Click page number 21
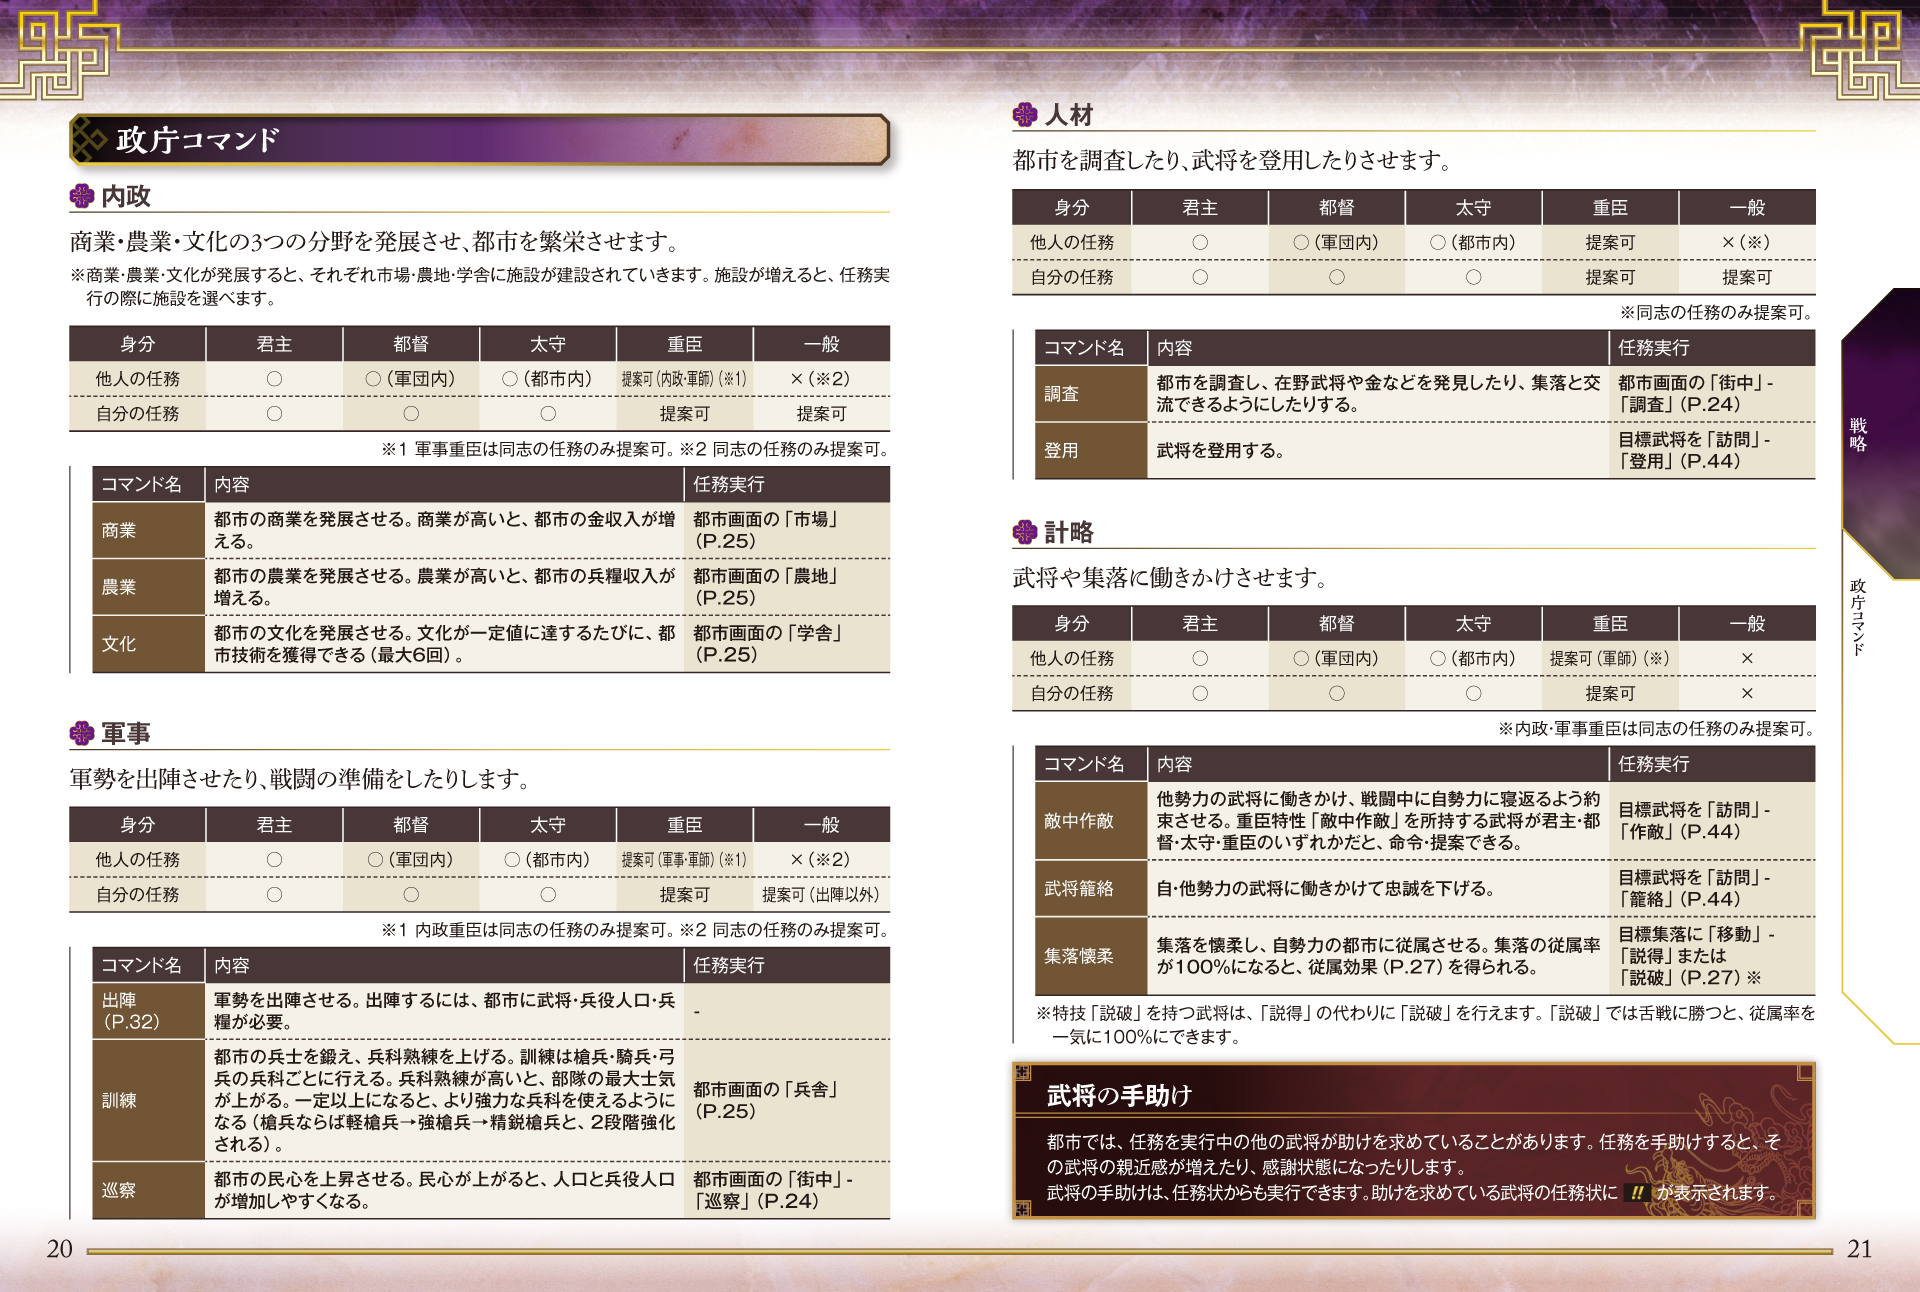1920x1292 pixels. (x=1859, y=1248)
